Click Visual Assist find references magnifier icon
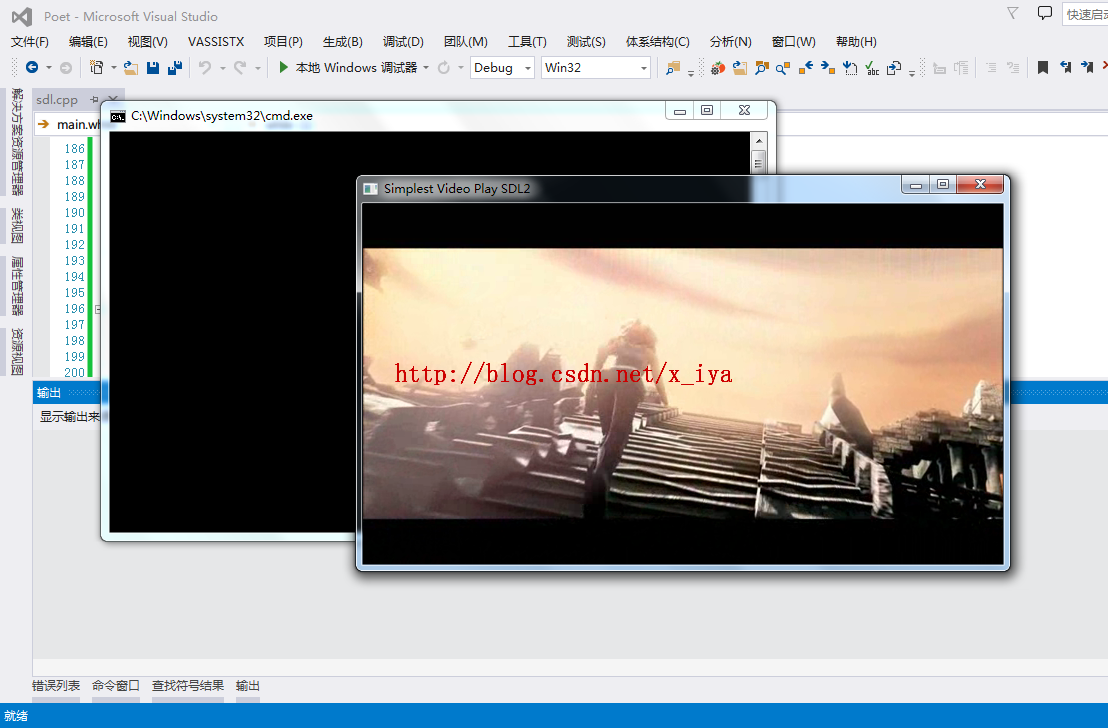Screen dimensions: 1108x728 783,68
